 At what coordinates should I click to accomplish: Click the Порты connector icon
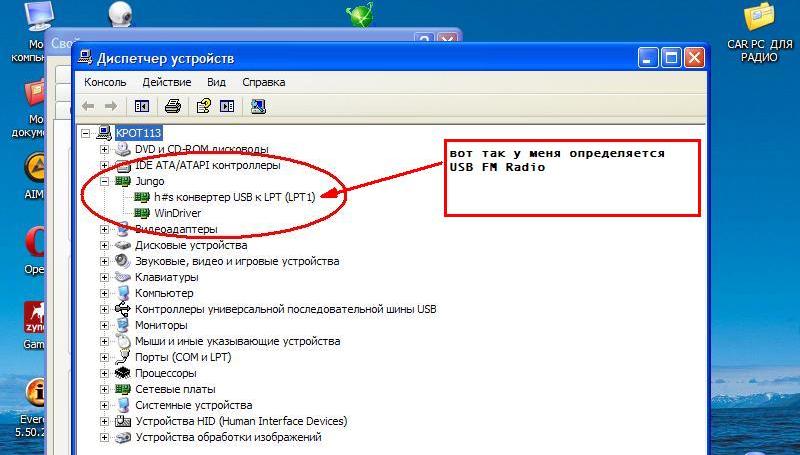123,357
